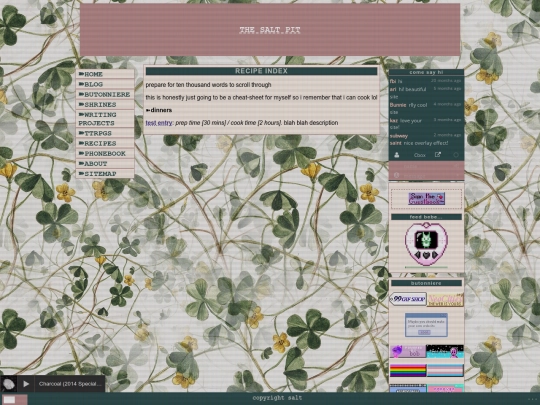The width and height of the screenshot is (540, 405).
Task: Go to the TTRPGS page
Action: coord(105,133)
